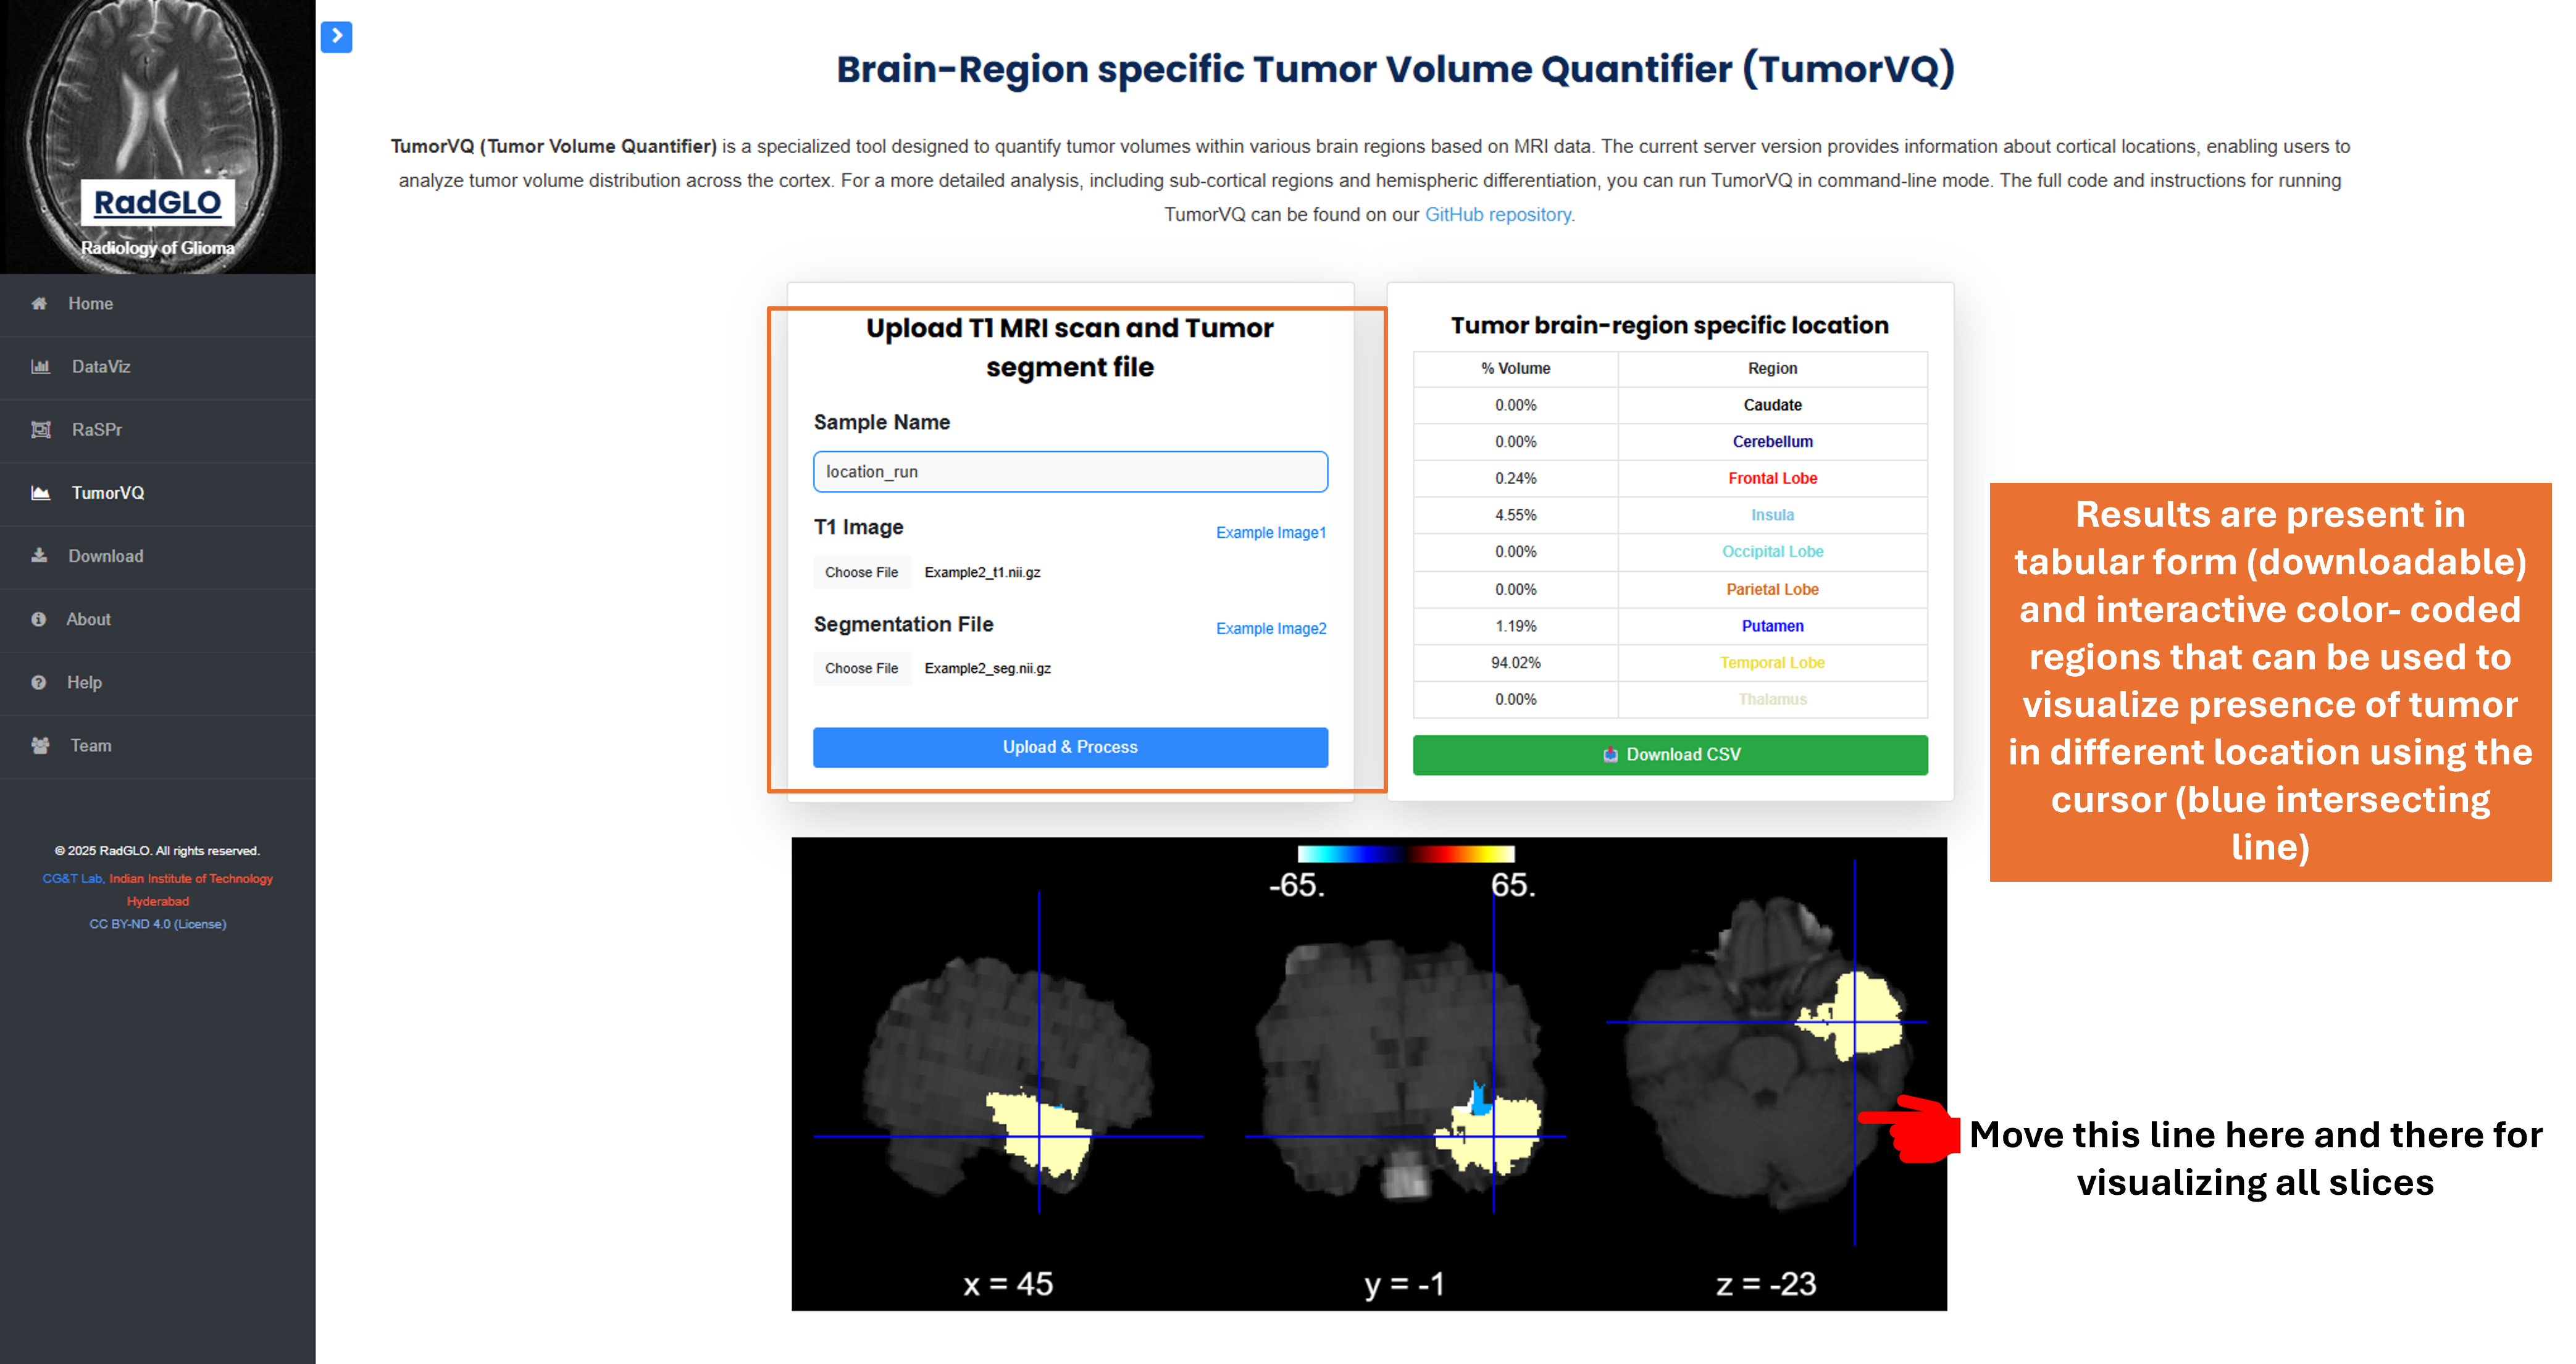
Task: Open the DataViz menu item
Action: coord(158,367)
